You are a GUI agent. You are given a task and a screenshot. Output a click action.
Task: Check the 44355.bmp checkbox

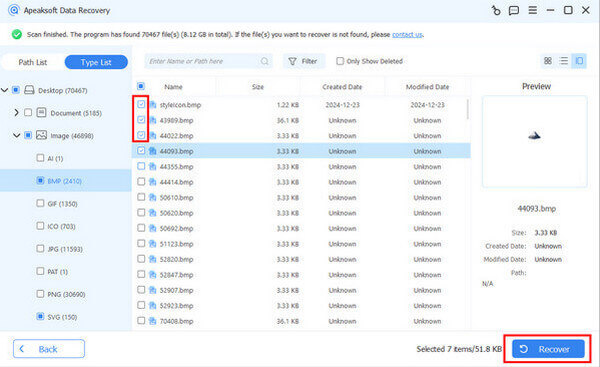tap(141, 166)
